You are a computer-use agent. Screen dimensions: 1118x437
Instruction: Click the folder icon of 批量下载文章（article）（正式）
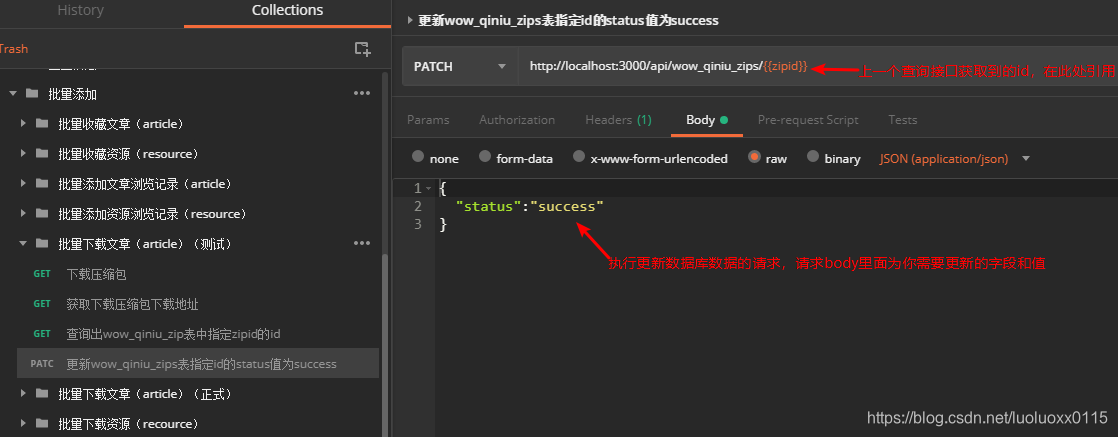coord(42,394)
